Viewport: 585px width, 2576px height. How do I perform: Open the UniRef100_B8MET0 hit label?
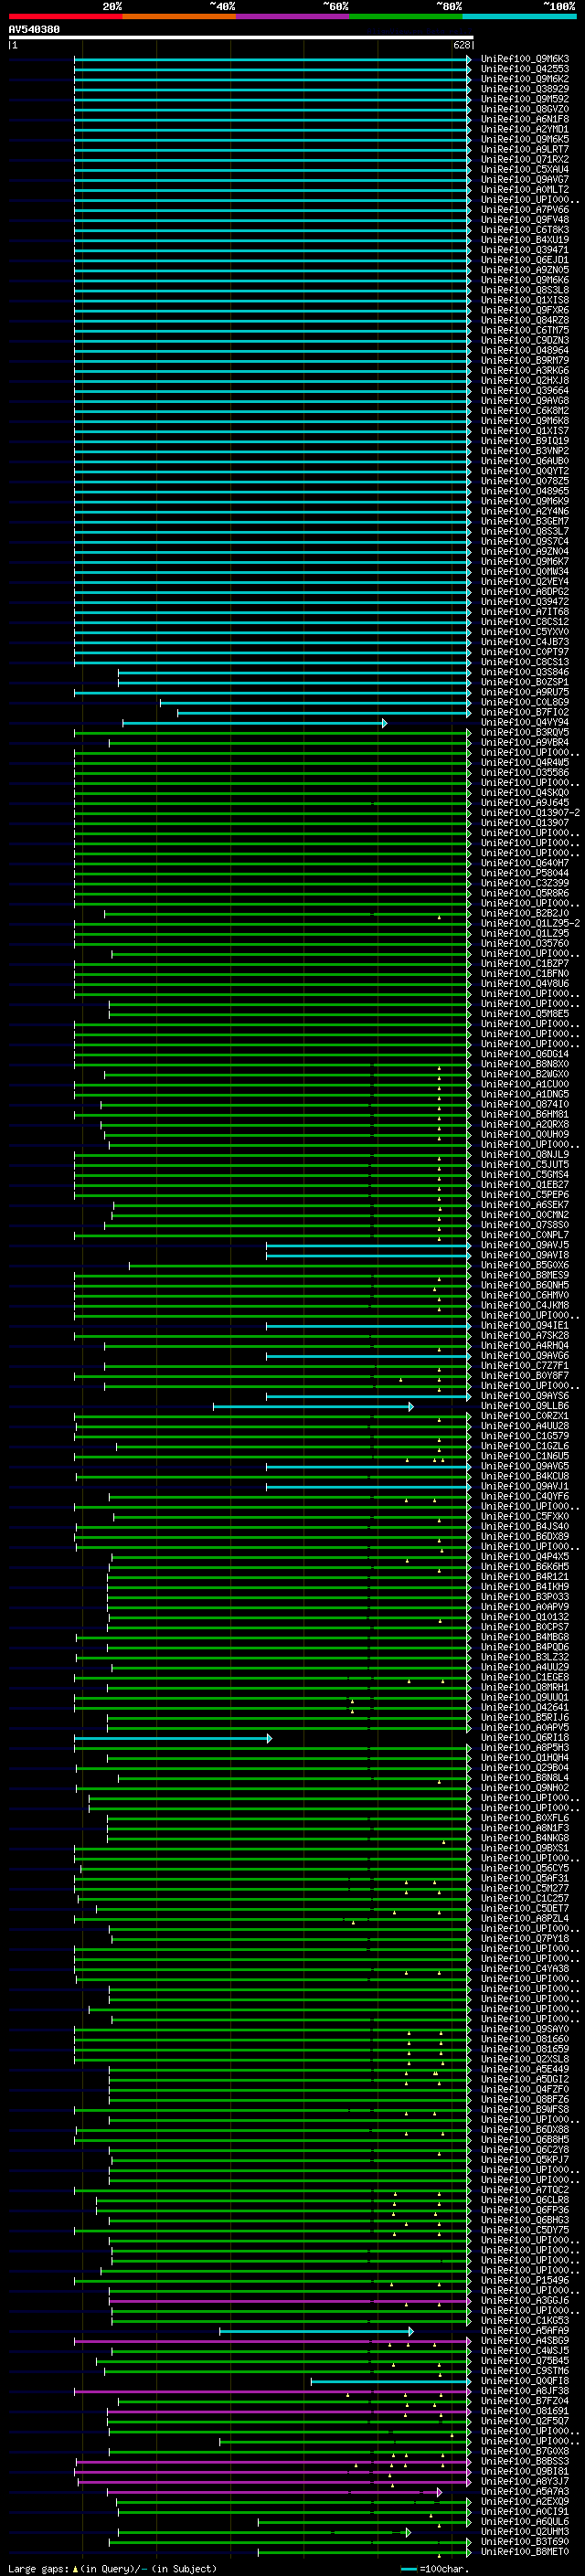[x=525, y=2552]
